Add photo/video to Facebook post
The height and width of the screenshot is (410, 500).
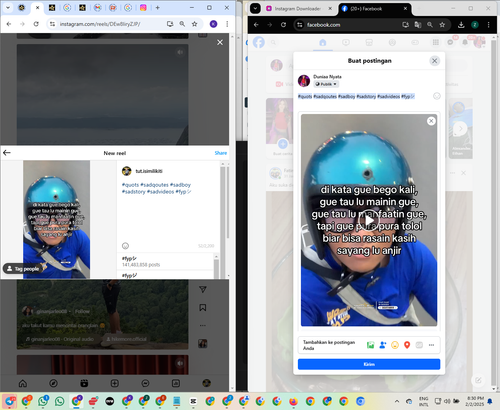pos(370,345)
